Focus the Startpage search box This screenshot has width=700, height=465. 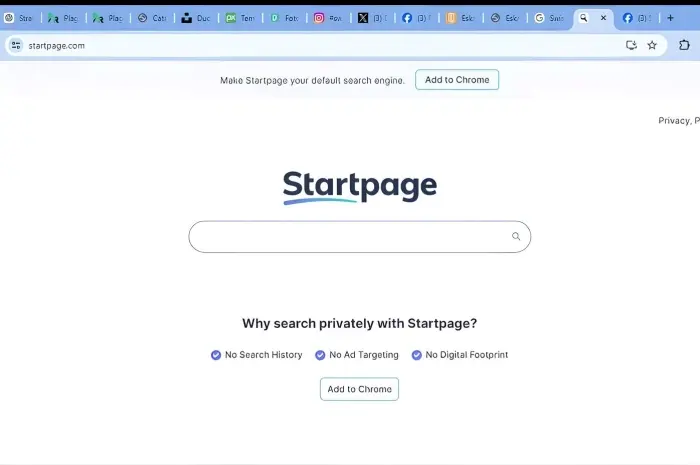point(359,237)
